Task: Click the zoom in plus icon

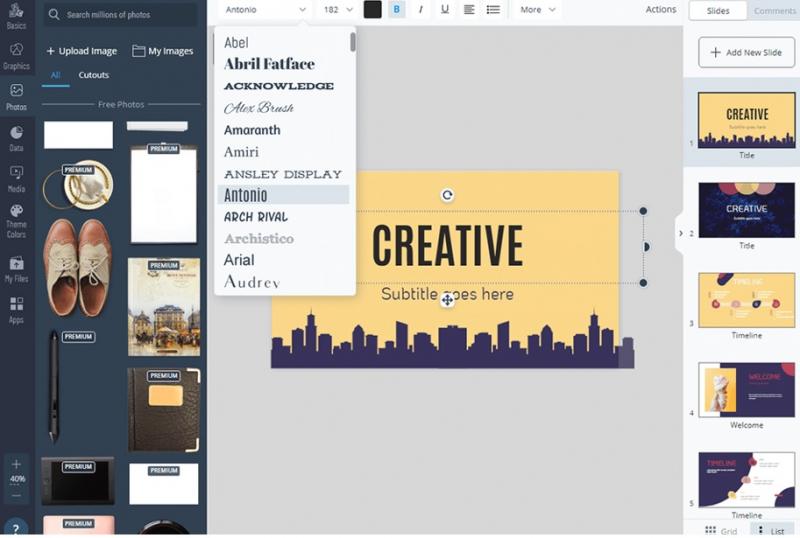Action: 16,463
